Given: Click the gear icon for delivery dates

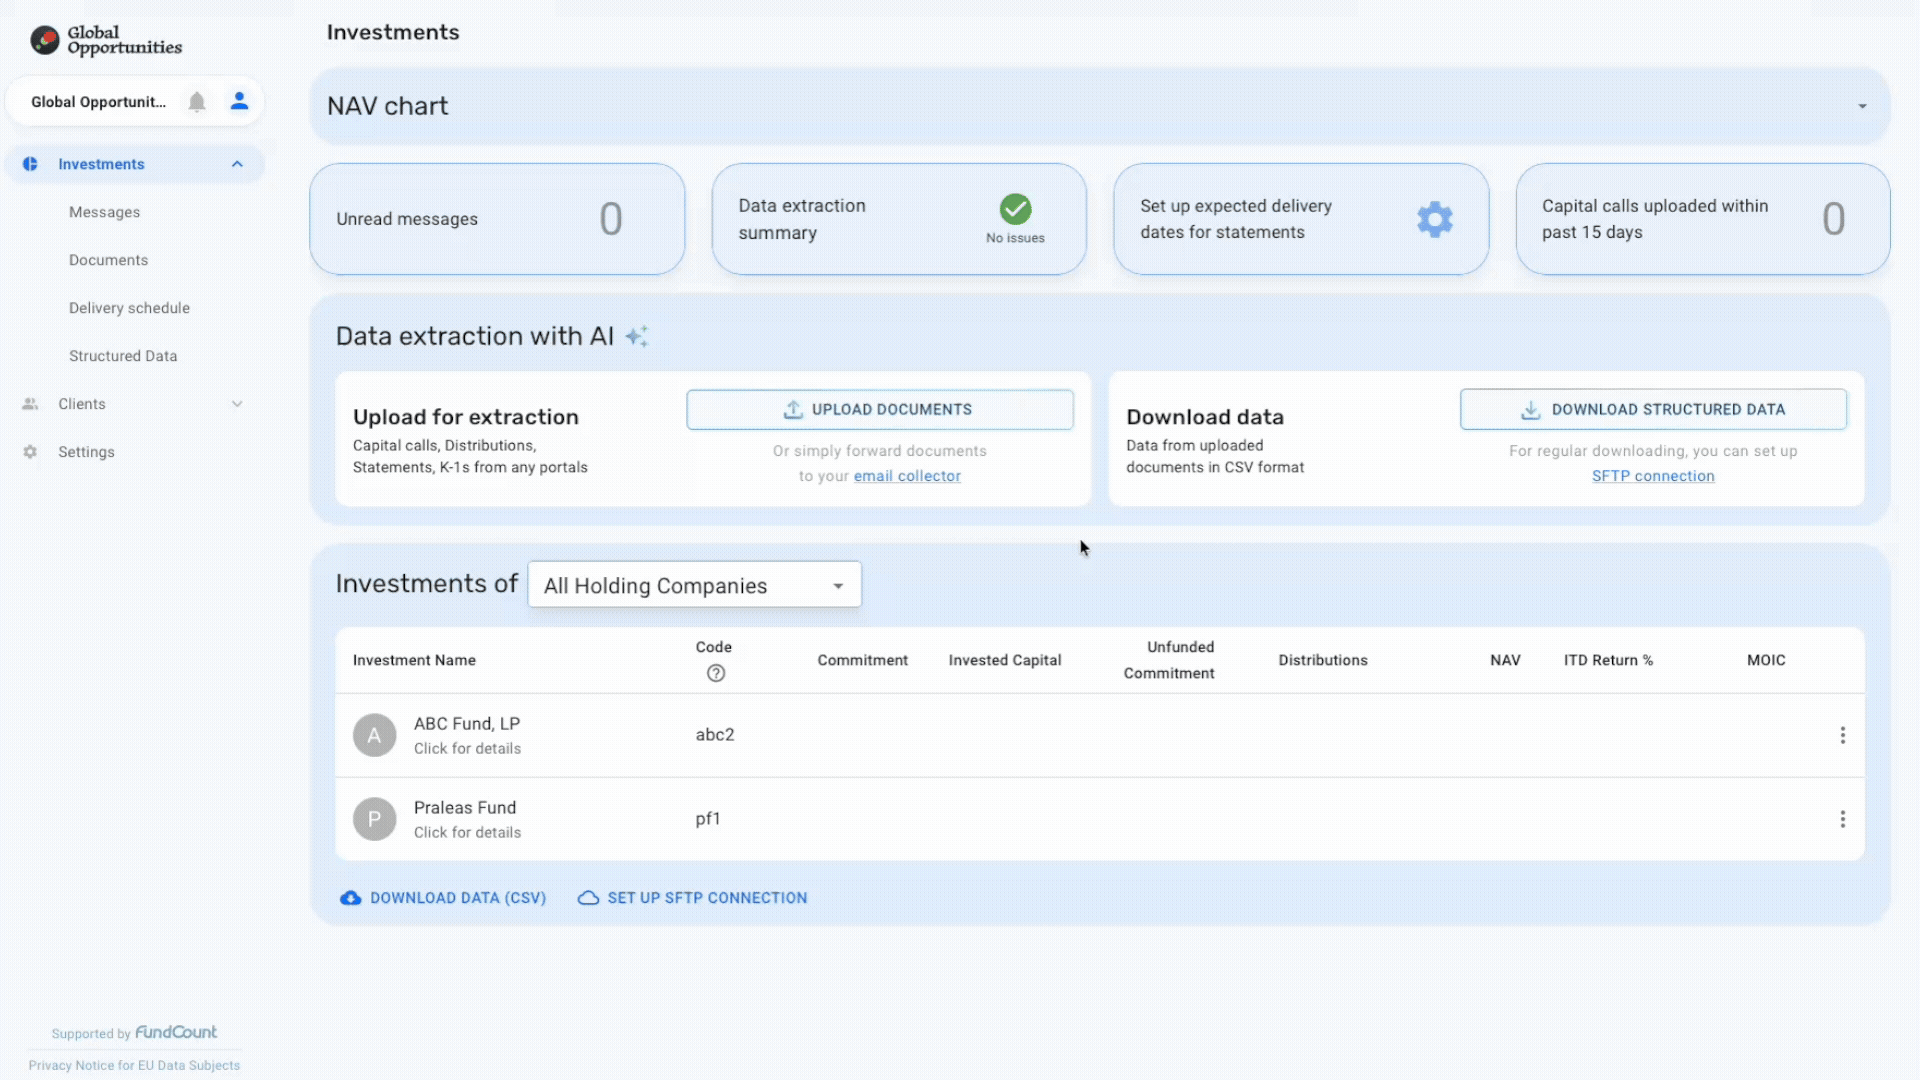Looking at the screenshot, I should pyautogui.click(x=1434, y=219).
